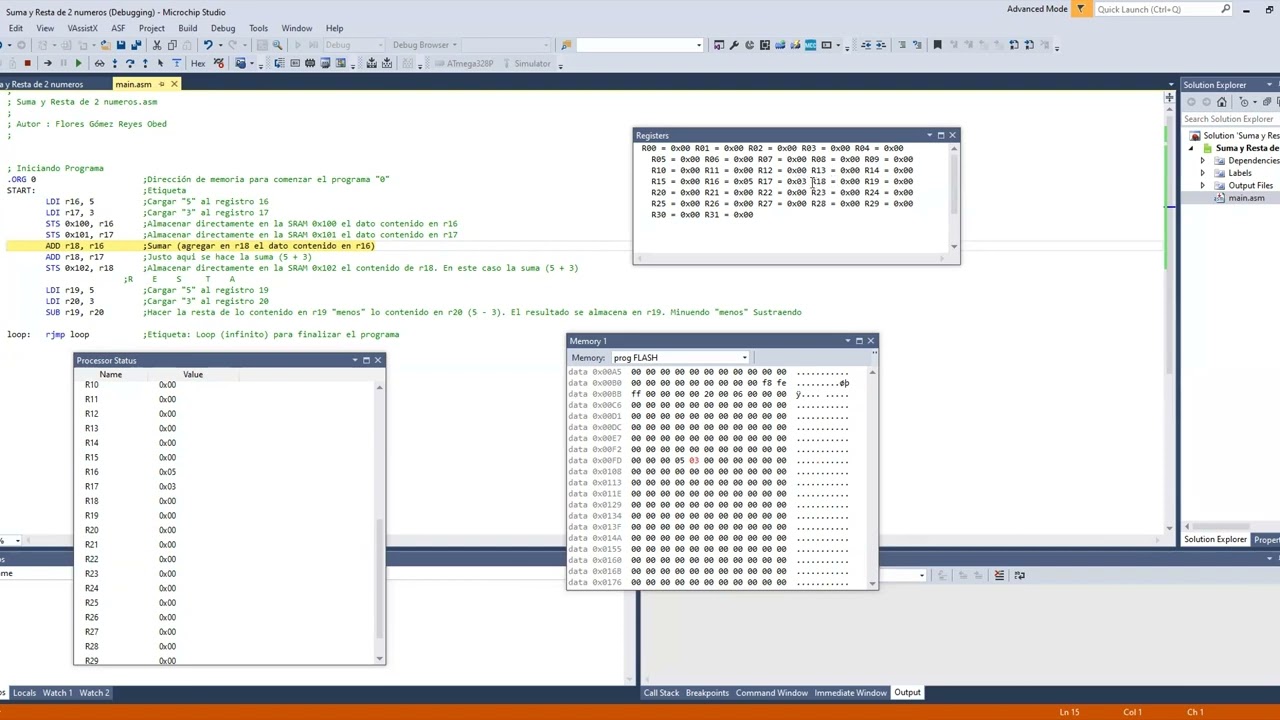Click the Undo arrow icon
1280x720 pixels.
tap(208, 45)
